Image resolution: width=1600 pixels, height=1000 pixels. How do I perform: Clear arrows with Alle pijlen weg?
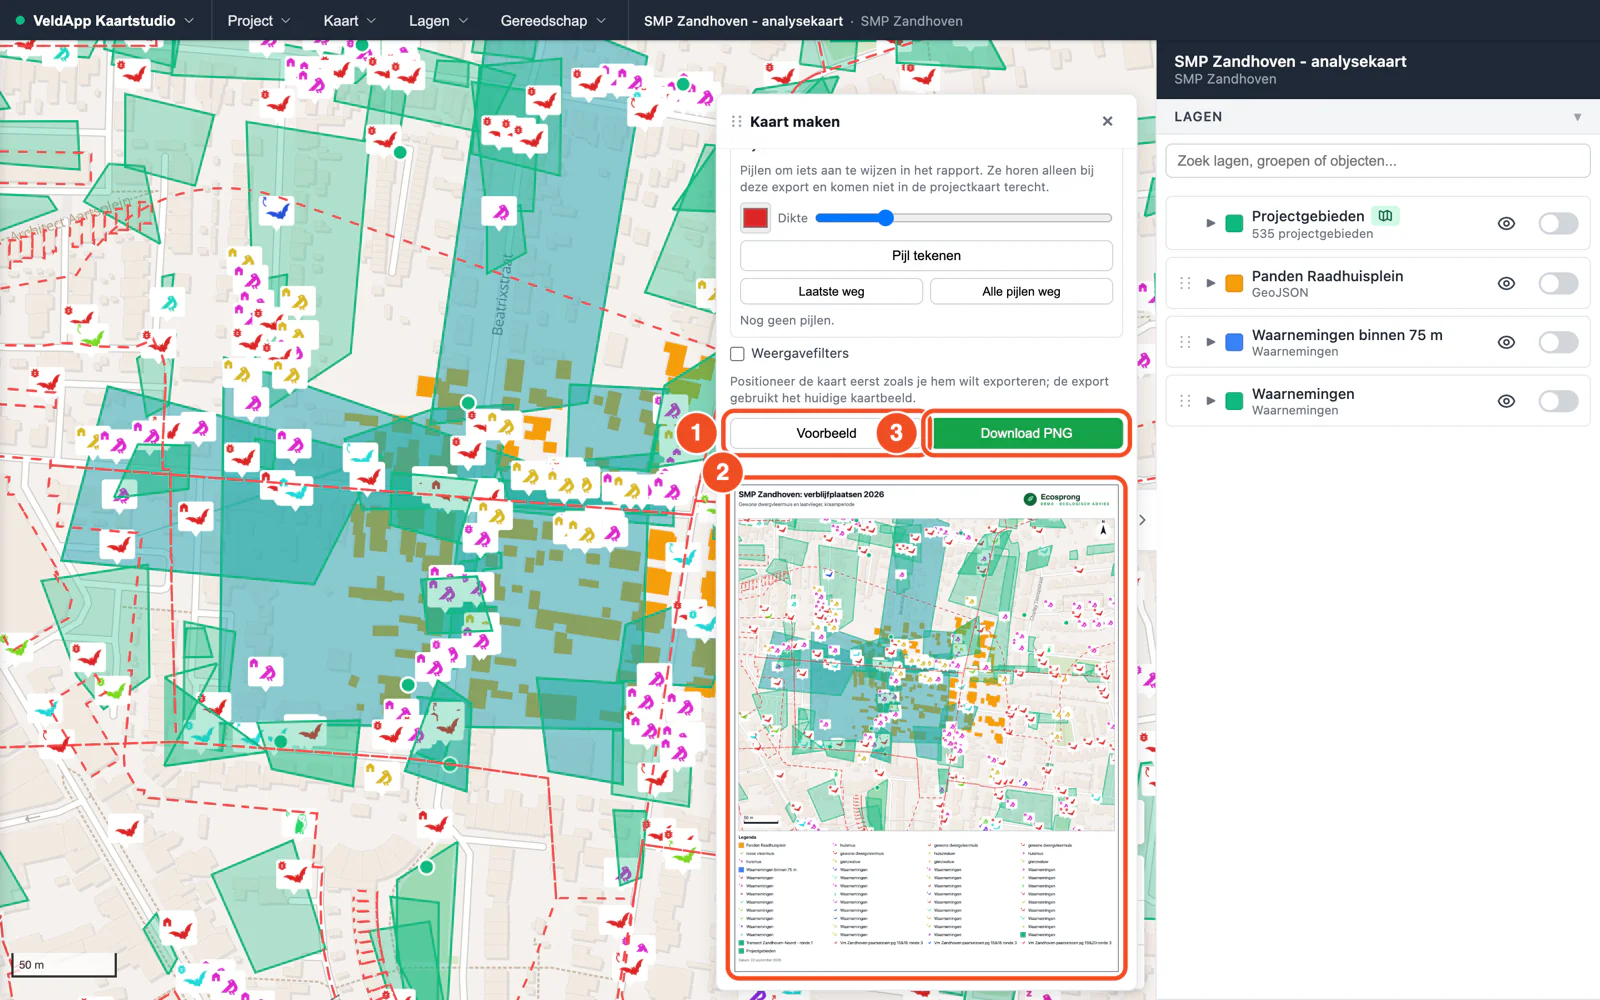click(1021, 292)
